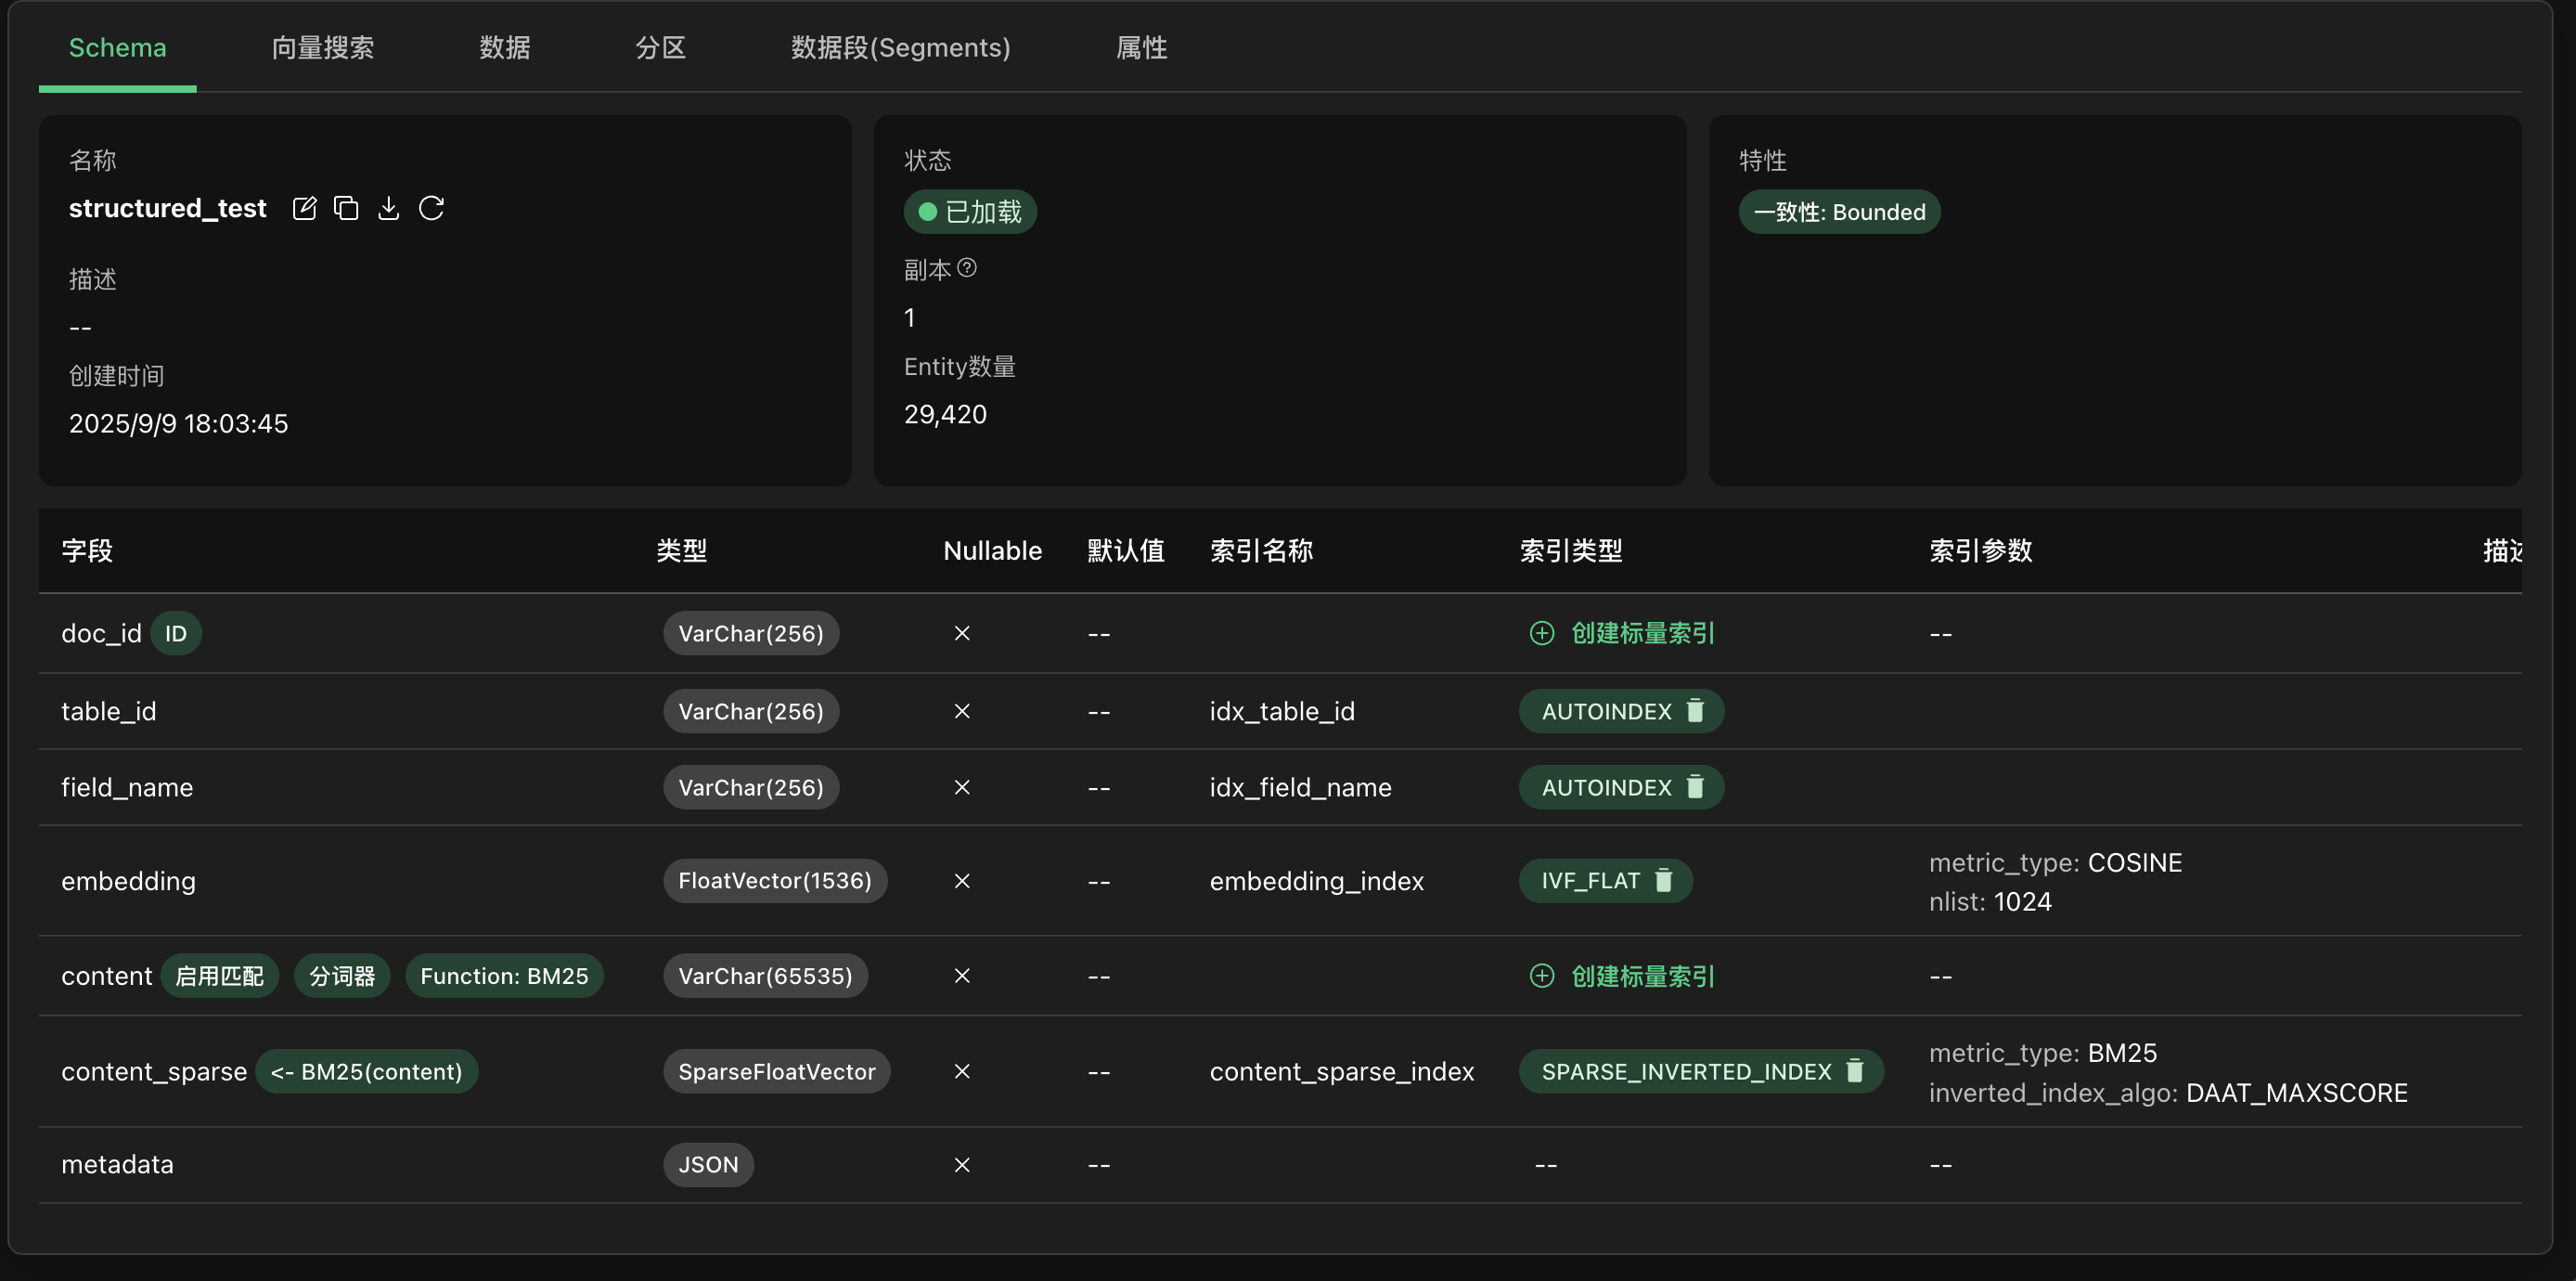Click 创建标量索引 link in content row
Viewport: 2576px width, 1281px height.
(x=1642, y=976)
